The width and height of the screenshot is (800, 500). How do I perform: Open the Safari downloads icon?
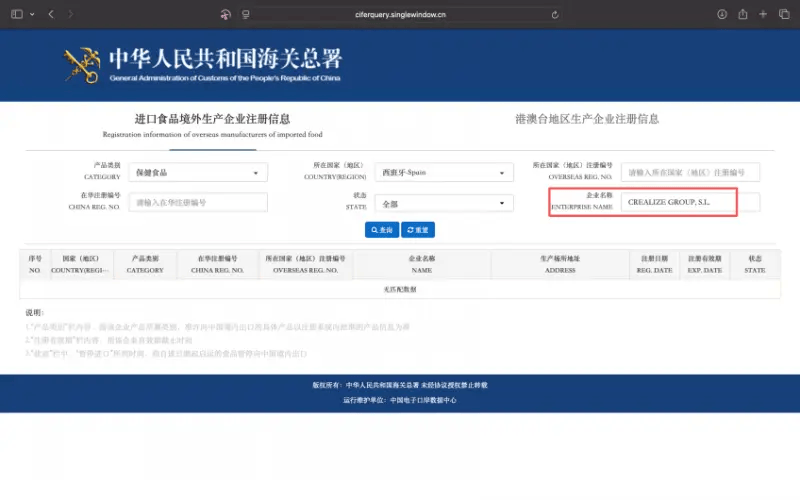(x=722, y=15)
